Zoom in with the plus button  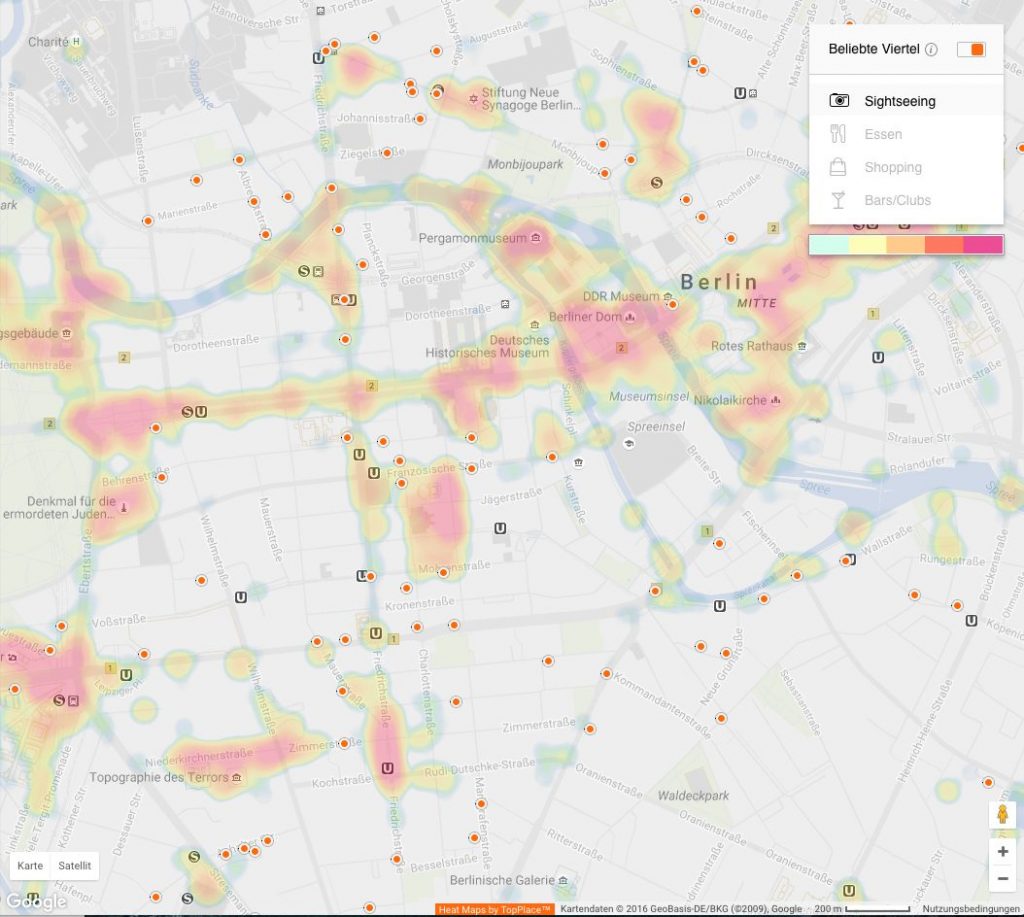(1002, 851)
